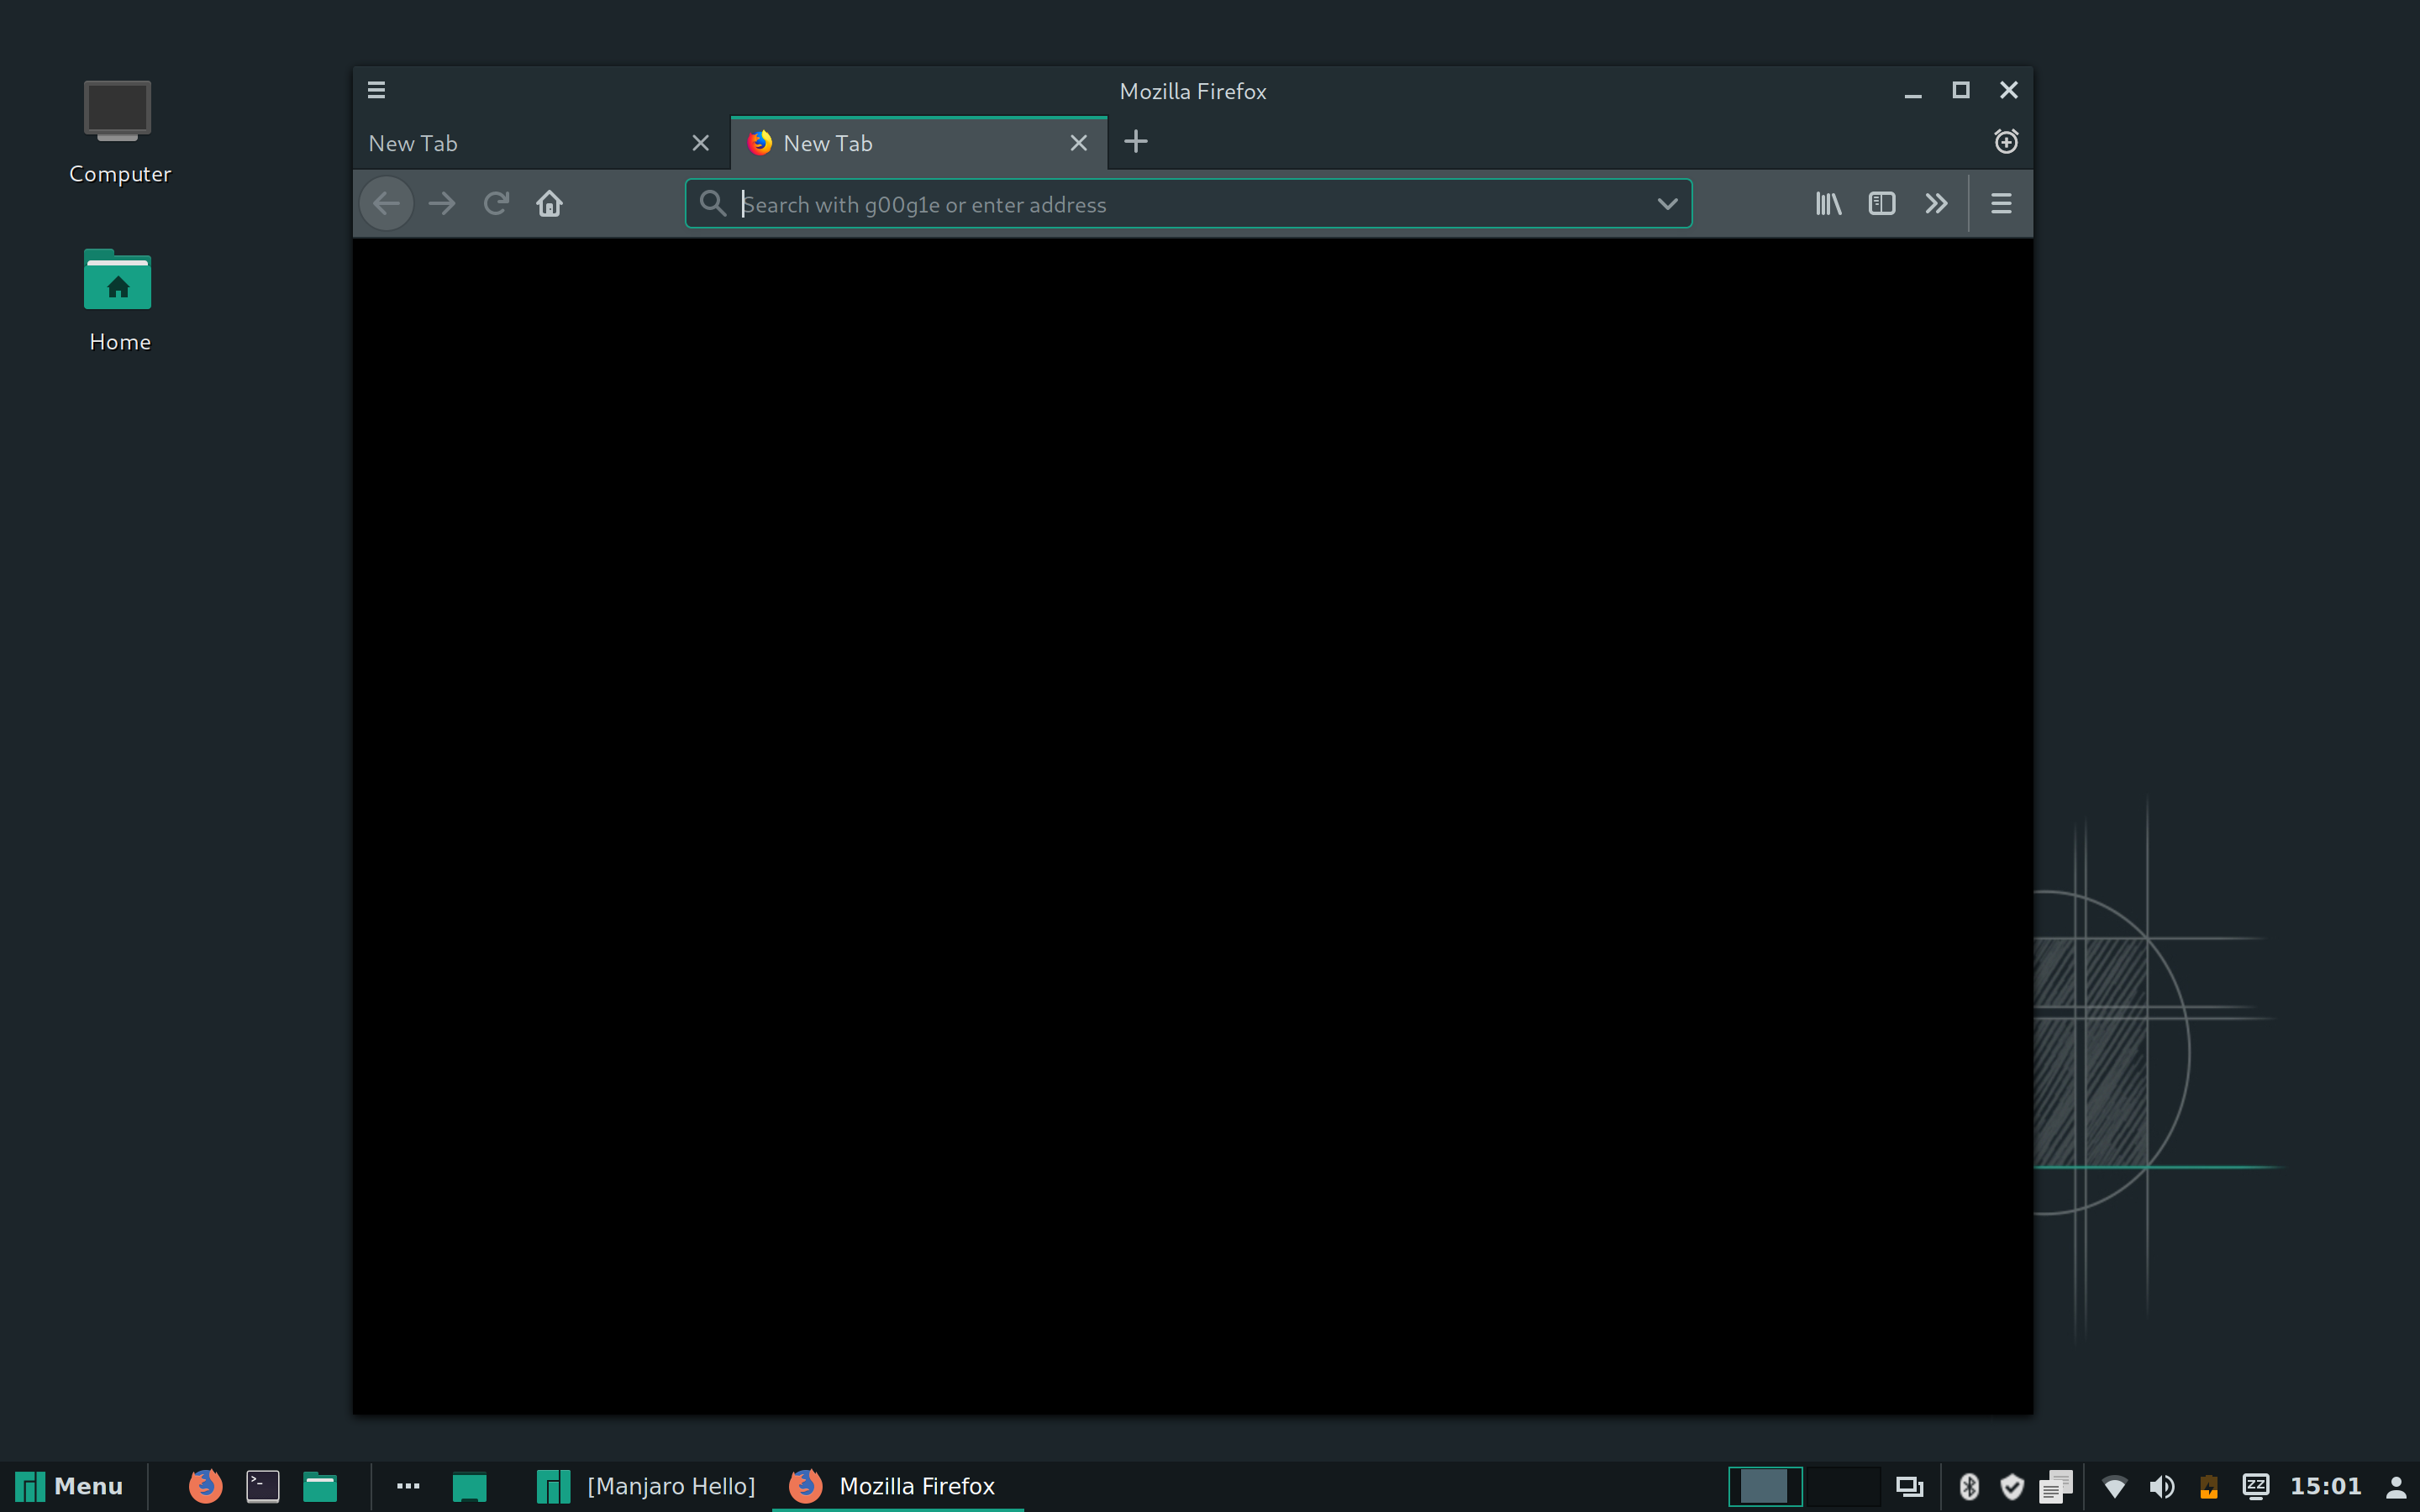Click the back navigation arrow

click(386, 203)
